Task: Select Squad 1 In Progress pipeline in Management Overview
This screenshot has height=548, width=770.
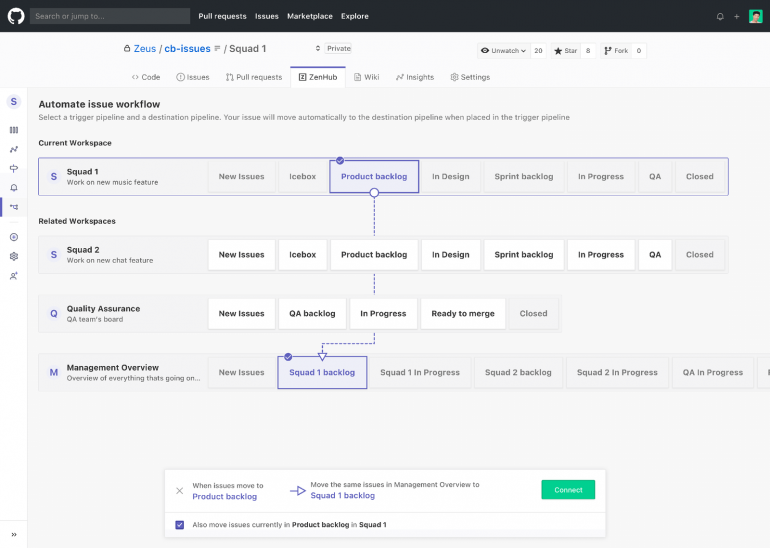Action: (x=420, y=372)
